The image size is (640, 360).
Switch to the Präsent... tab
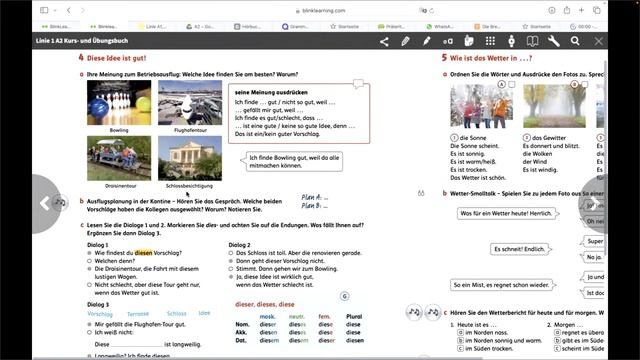[391, 27]
